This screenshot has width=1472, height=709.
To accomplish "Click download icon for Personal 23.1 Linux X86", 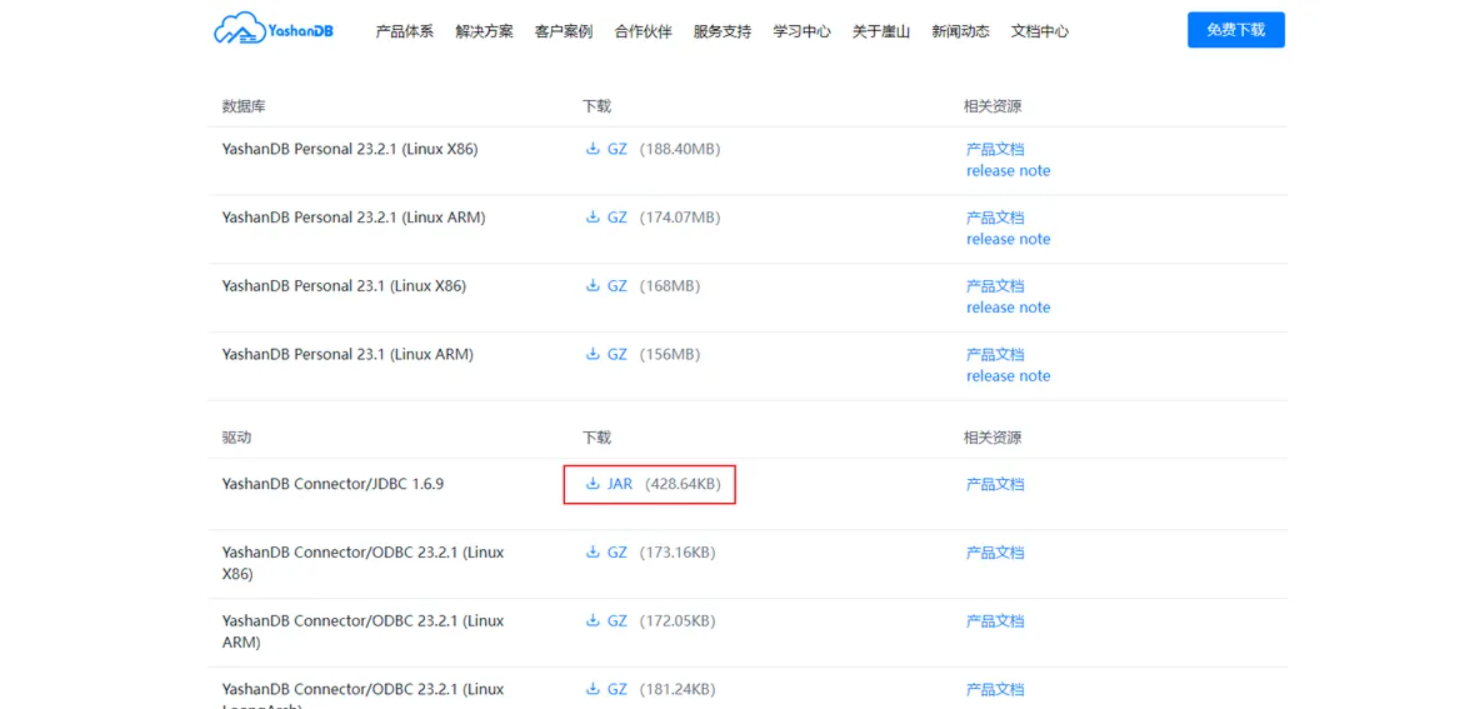I will pyautogui.click(x=592, y=286).
